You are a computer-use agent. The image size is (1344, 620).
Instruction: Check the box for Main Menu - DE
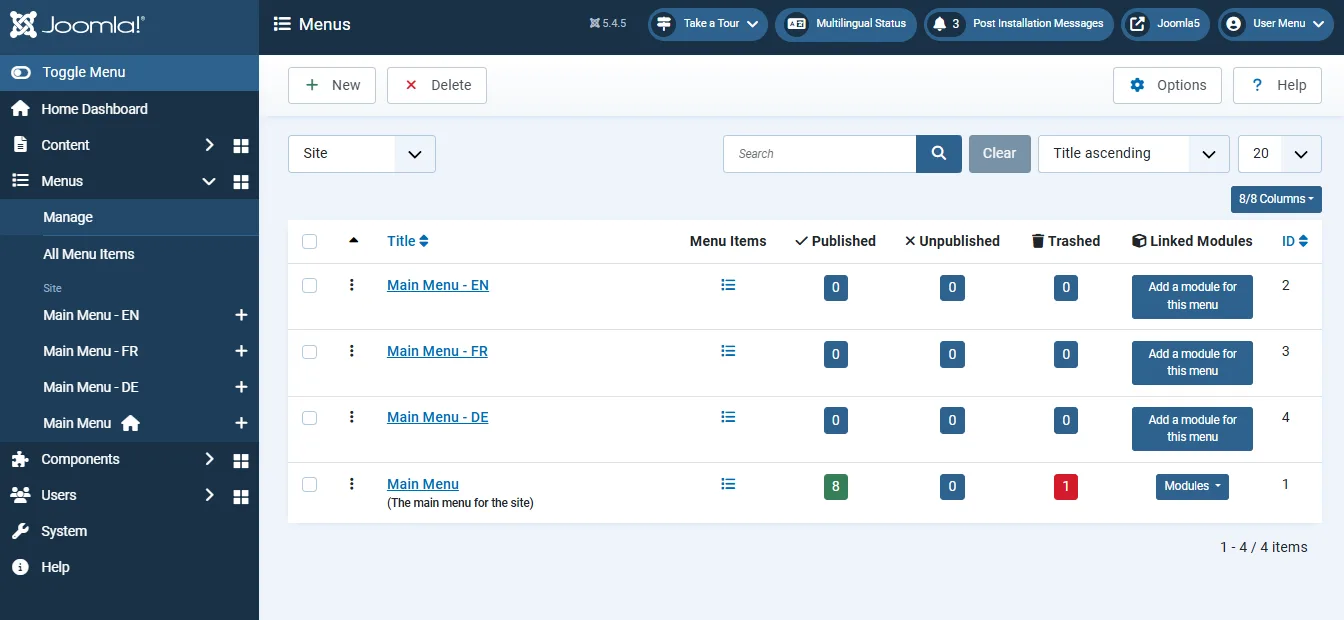(x=309, y=417)
